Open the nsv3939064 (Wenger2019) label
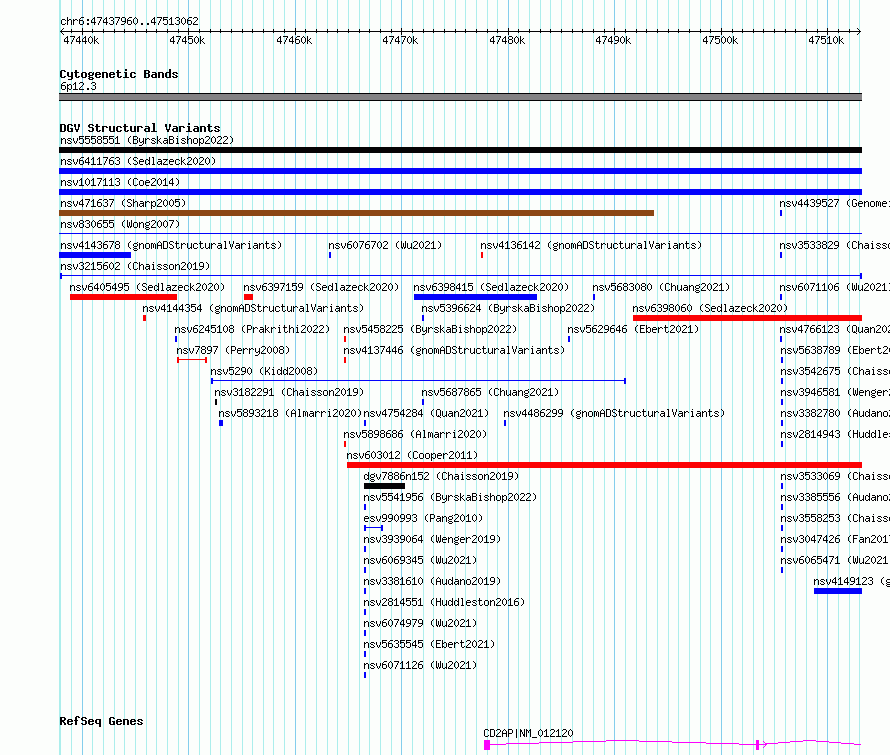 point(432,539)
